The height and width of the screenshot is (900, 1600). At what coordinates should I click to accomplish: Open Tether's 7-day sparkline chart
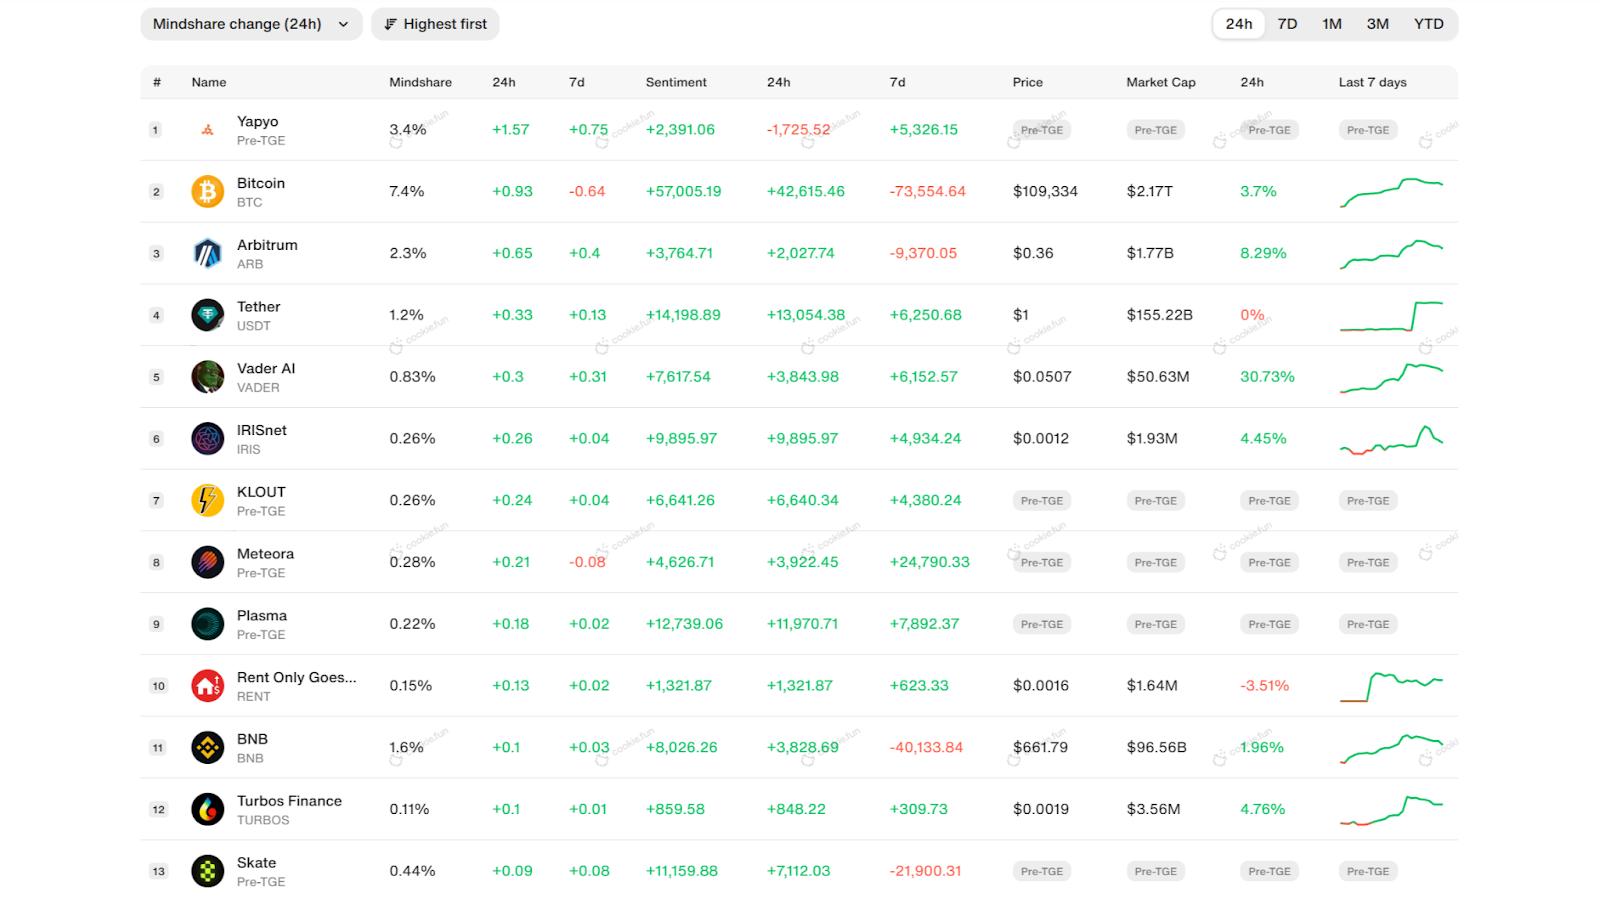click(x=1391, y=316)
